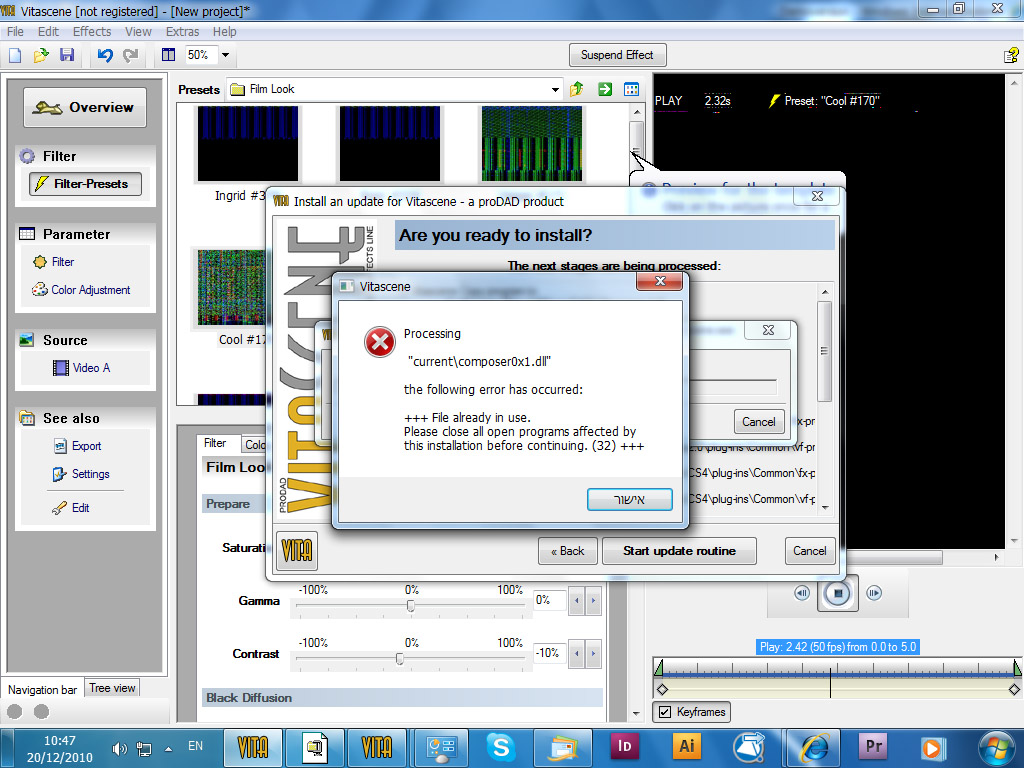Decrease Gamma with left arrow stepper
The height and width of the screenshot is (768, 1024).
[577, 600]
